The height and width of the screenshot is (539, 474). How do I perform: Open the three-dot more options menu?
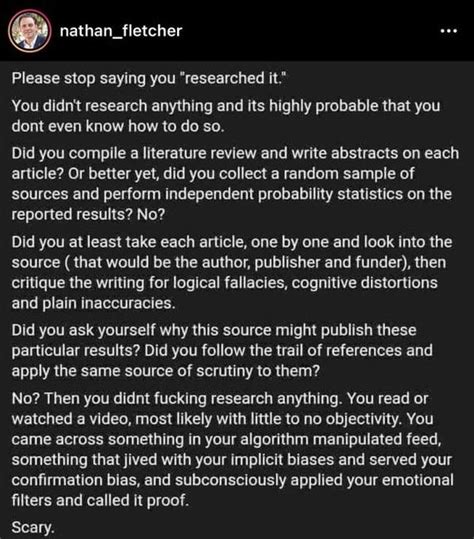(x=449, y=31)
